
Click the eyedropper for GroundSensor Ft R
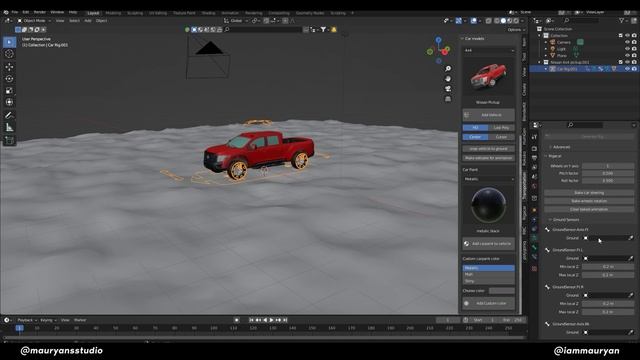point(631,295)
